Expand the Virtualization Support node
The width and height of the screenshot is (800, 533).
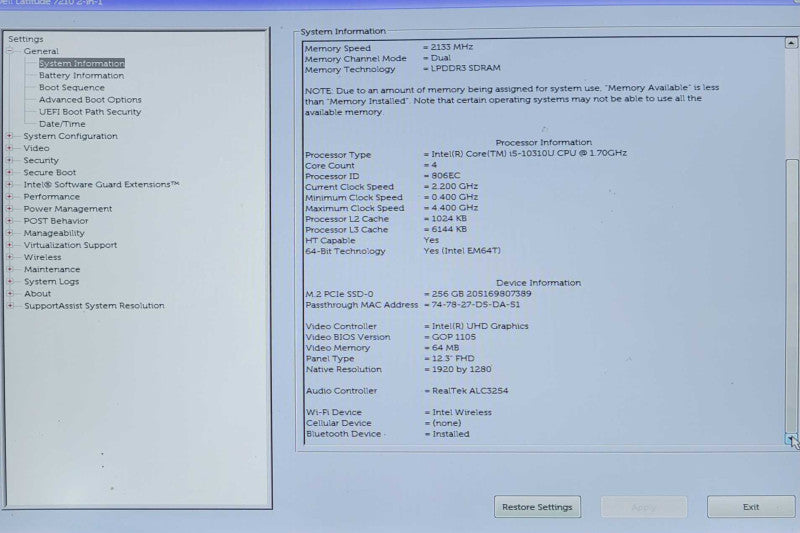[9, 245]
